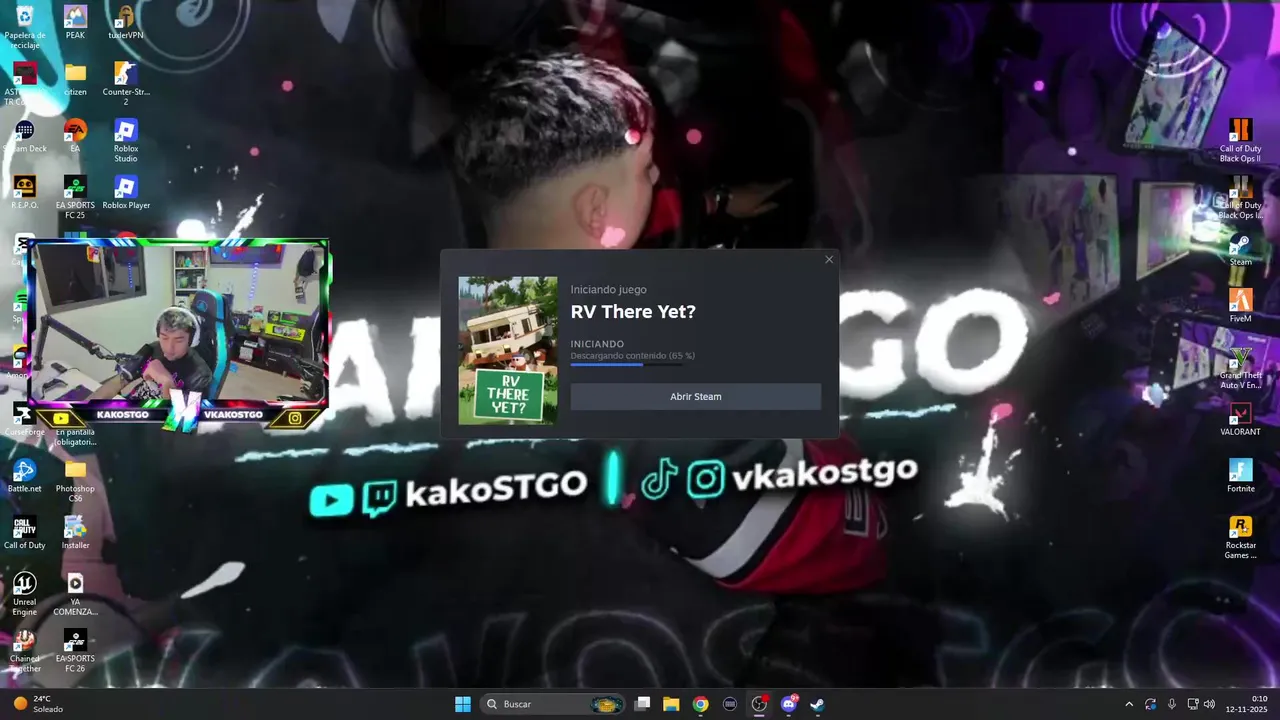
Task: Click the microphone icon in the system tray
Action: coord(1171,704)
